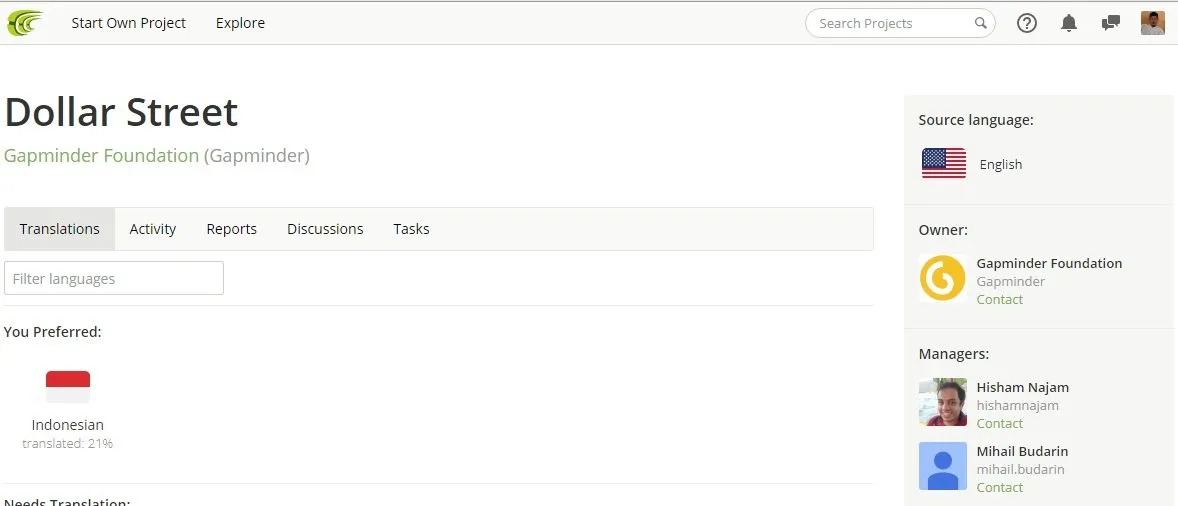Open Hisham Najam name link

[x=1022, y=387]
